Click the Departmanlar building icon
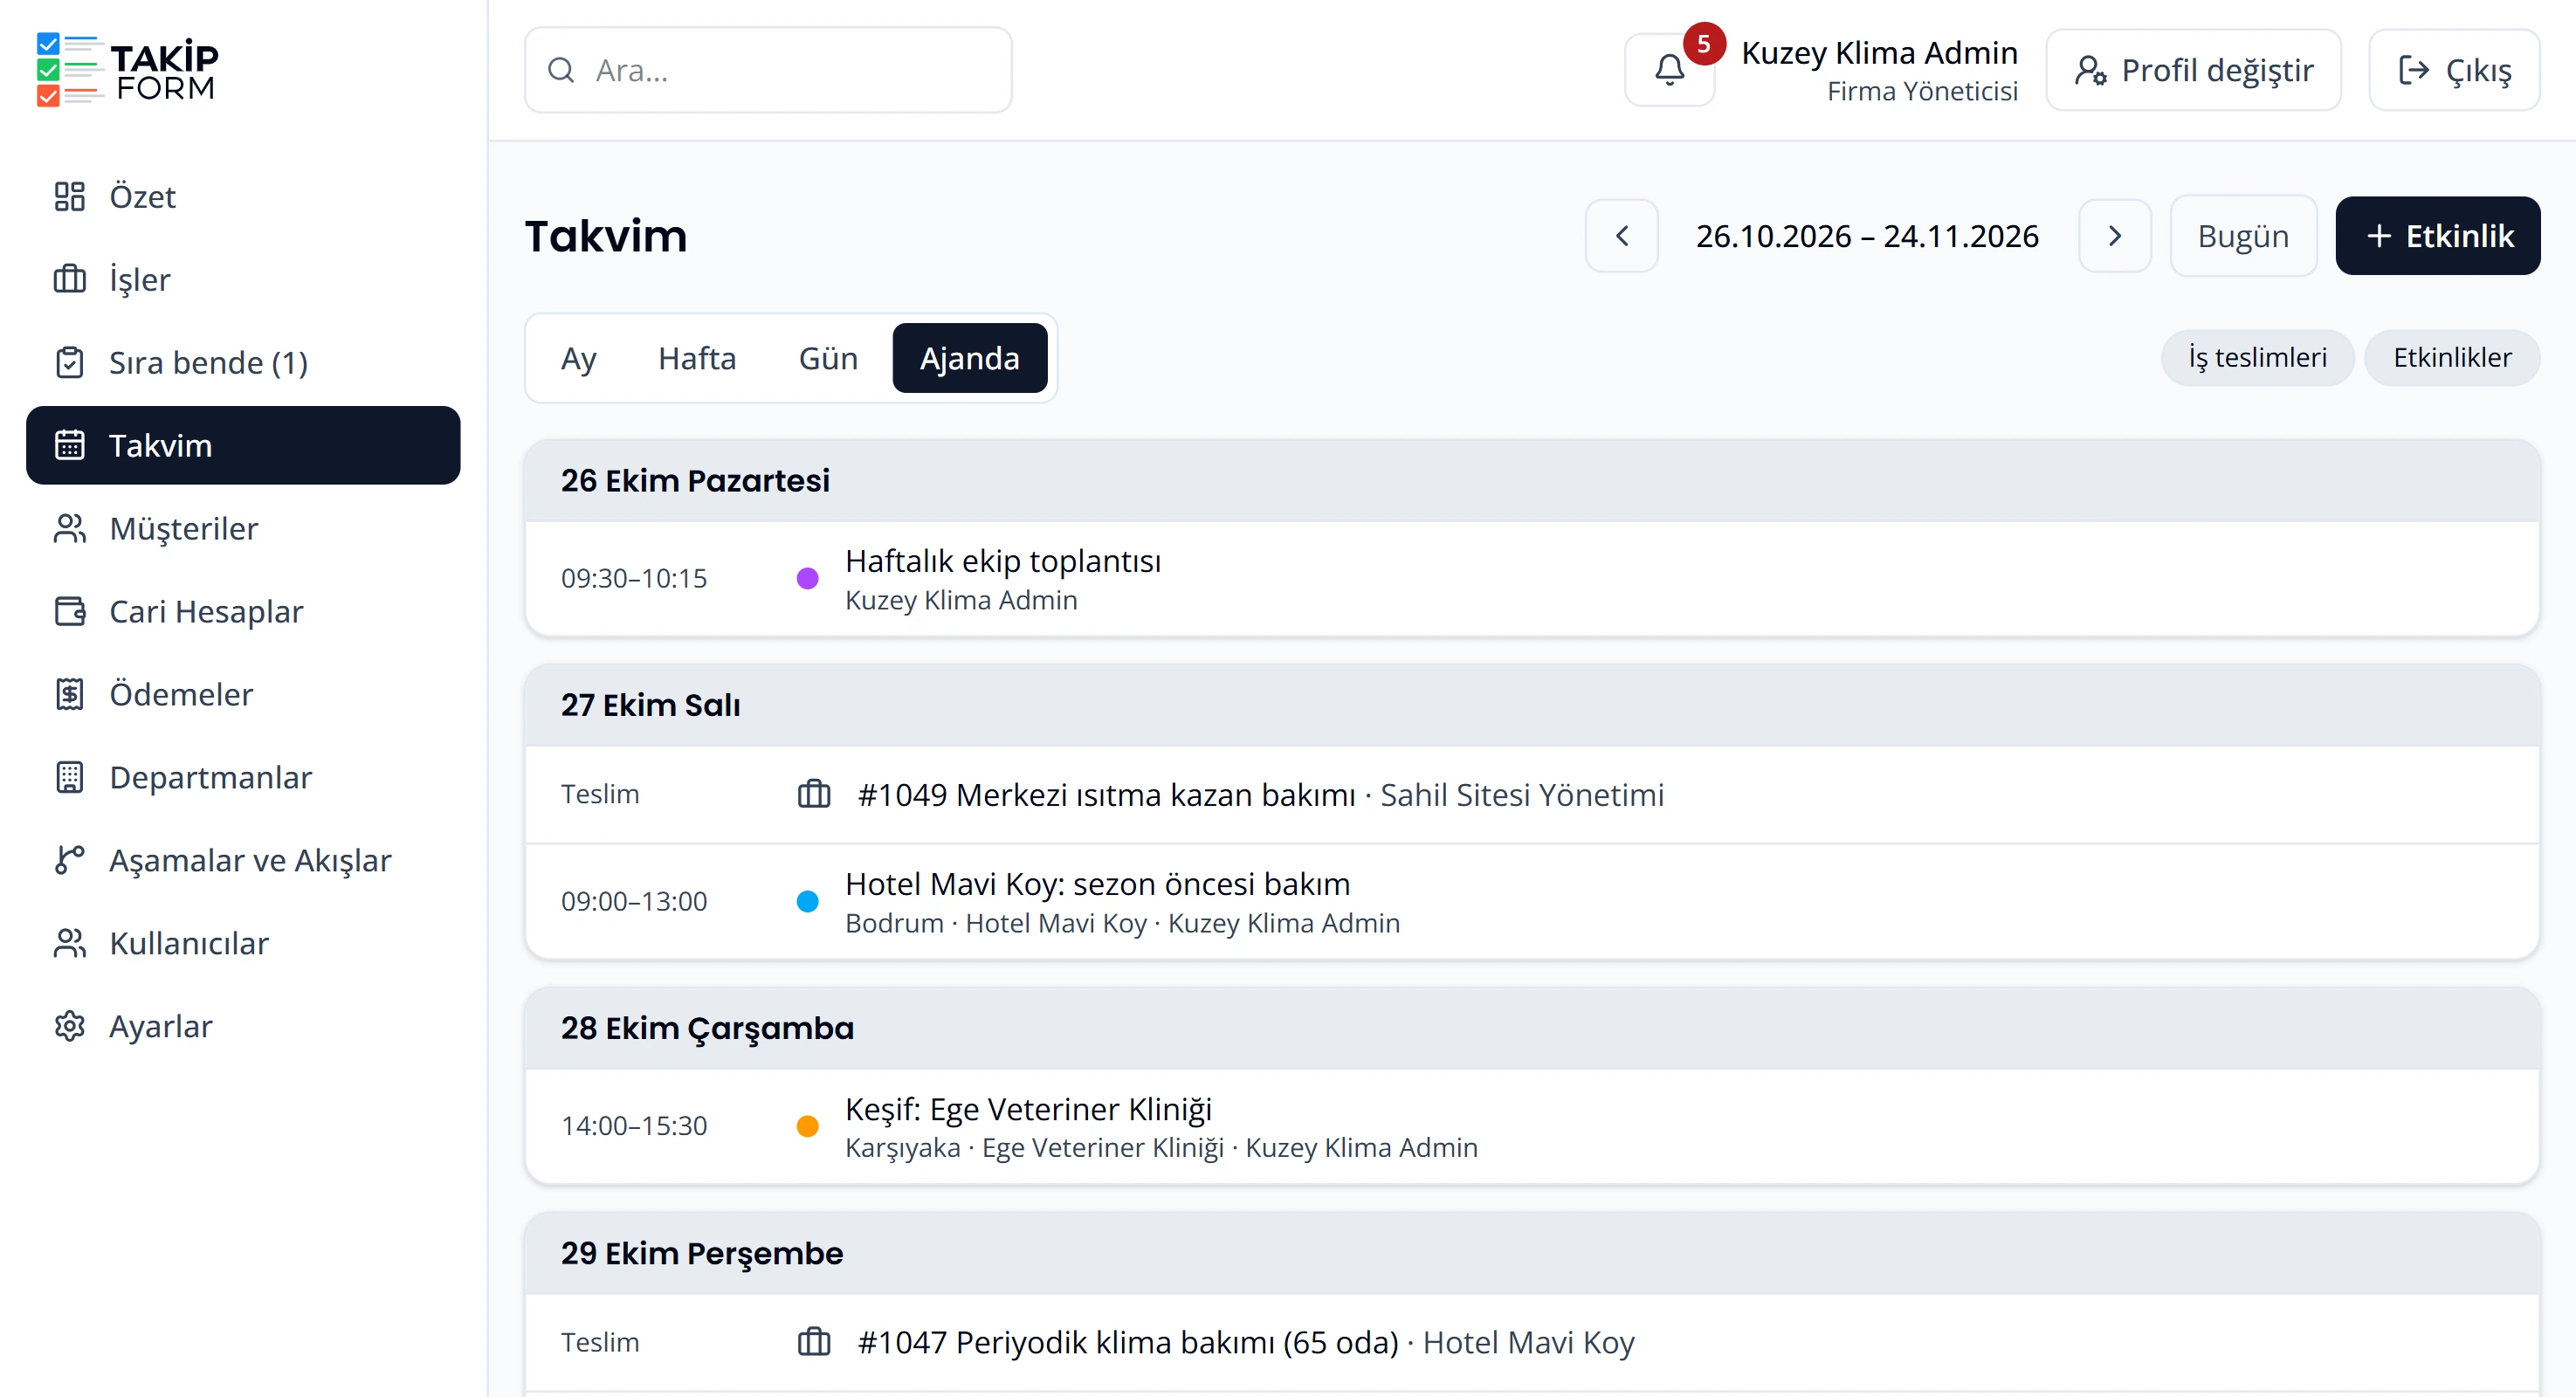The height and width of the screenshot is (1397, 2576). 69,777
